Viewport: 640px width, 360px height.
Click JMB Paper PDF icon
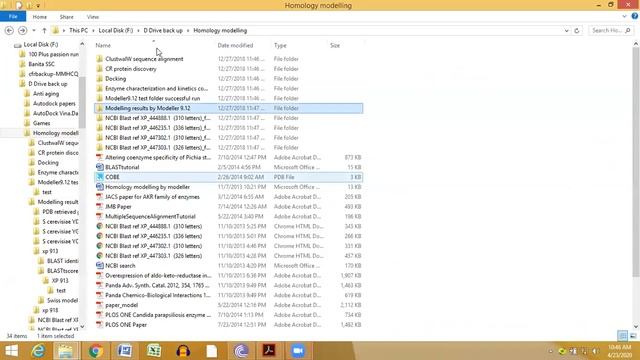(x=100, y=207)
